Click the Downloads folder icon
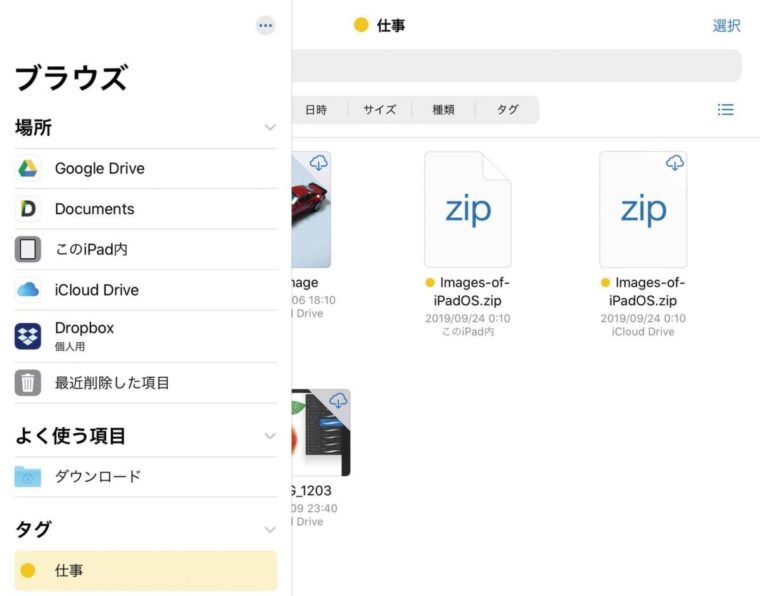This screenshot has height=596, width=760. point(28,476)
